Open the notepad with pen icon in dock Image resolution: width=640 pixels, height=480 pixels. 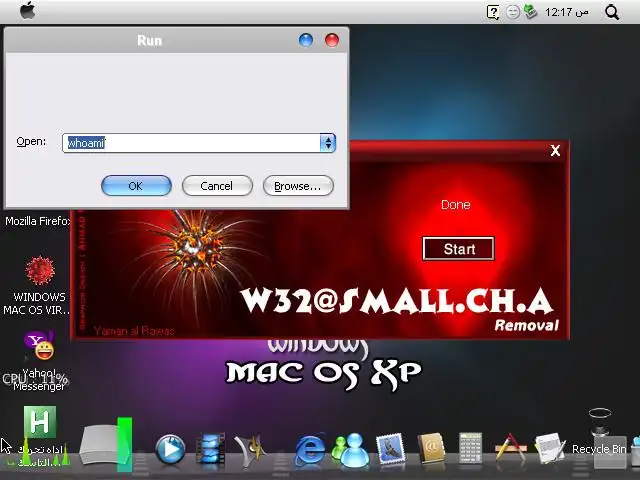550,448
